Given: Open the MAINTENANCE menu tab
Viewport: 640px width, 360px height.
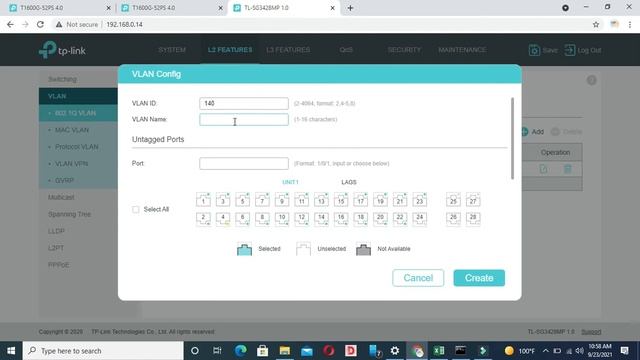Looking at the screenshot, I should click(x=462, y=50).
